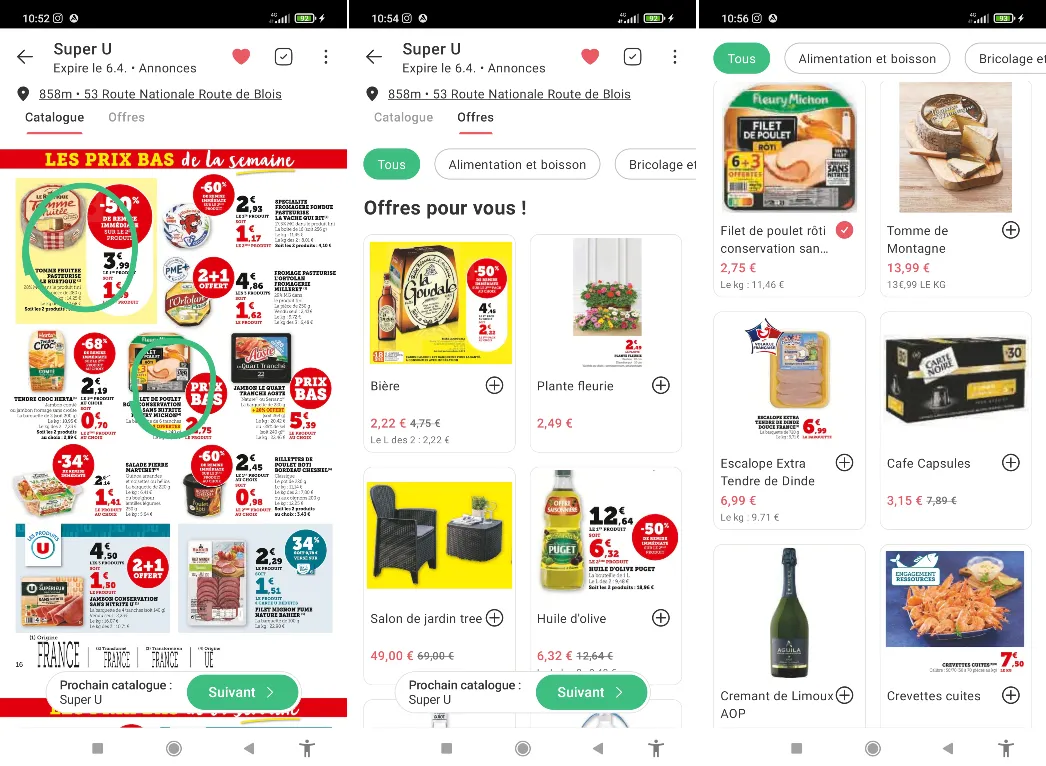
Task: Tap back arrow in Catalogue screen header
Action: click(25, 57)
